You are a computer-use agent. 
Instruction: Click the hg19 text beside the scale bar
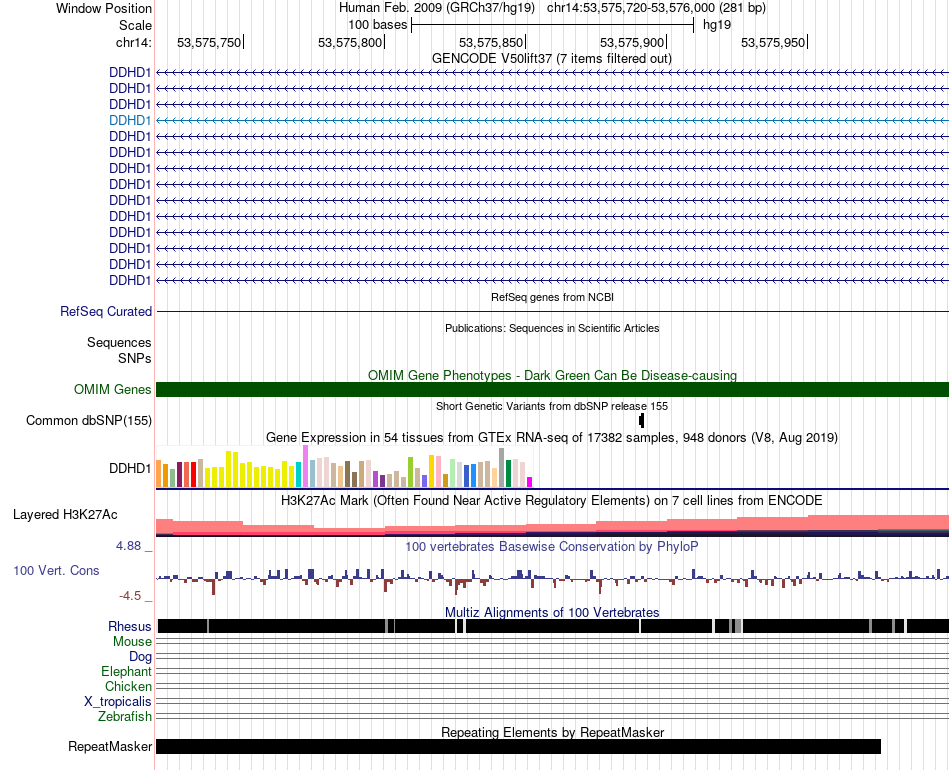pos(717,25)
